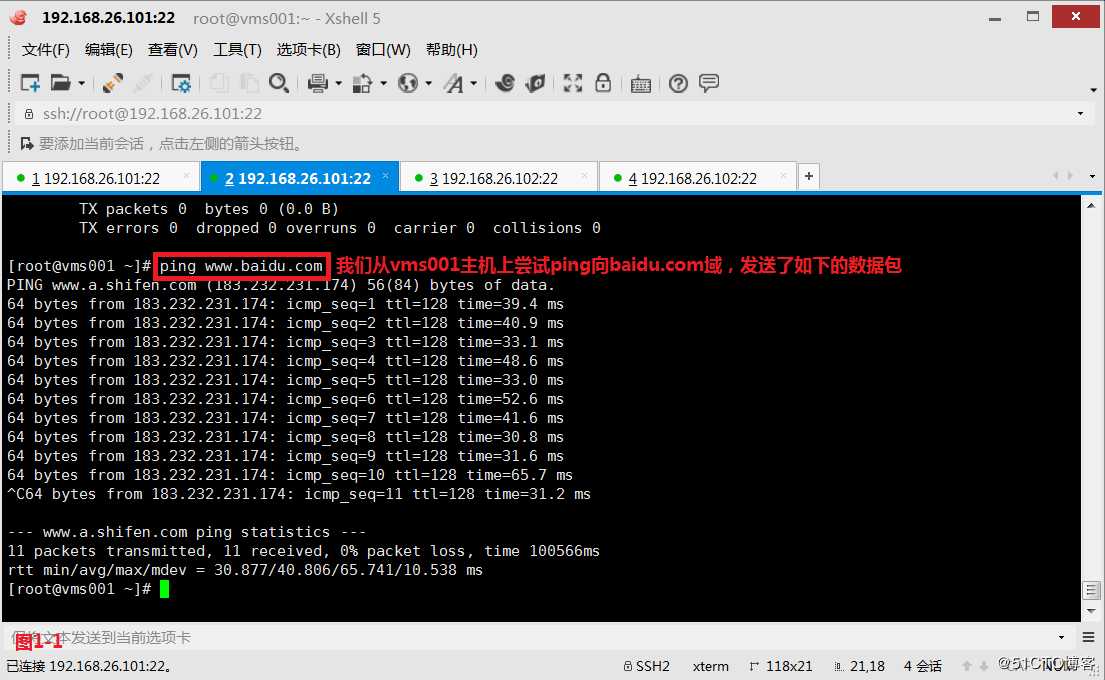
Task: Close tab 1 192.168.26.101:22
Action: (187, 175)
